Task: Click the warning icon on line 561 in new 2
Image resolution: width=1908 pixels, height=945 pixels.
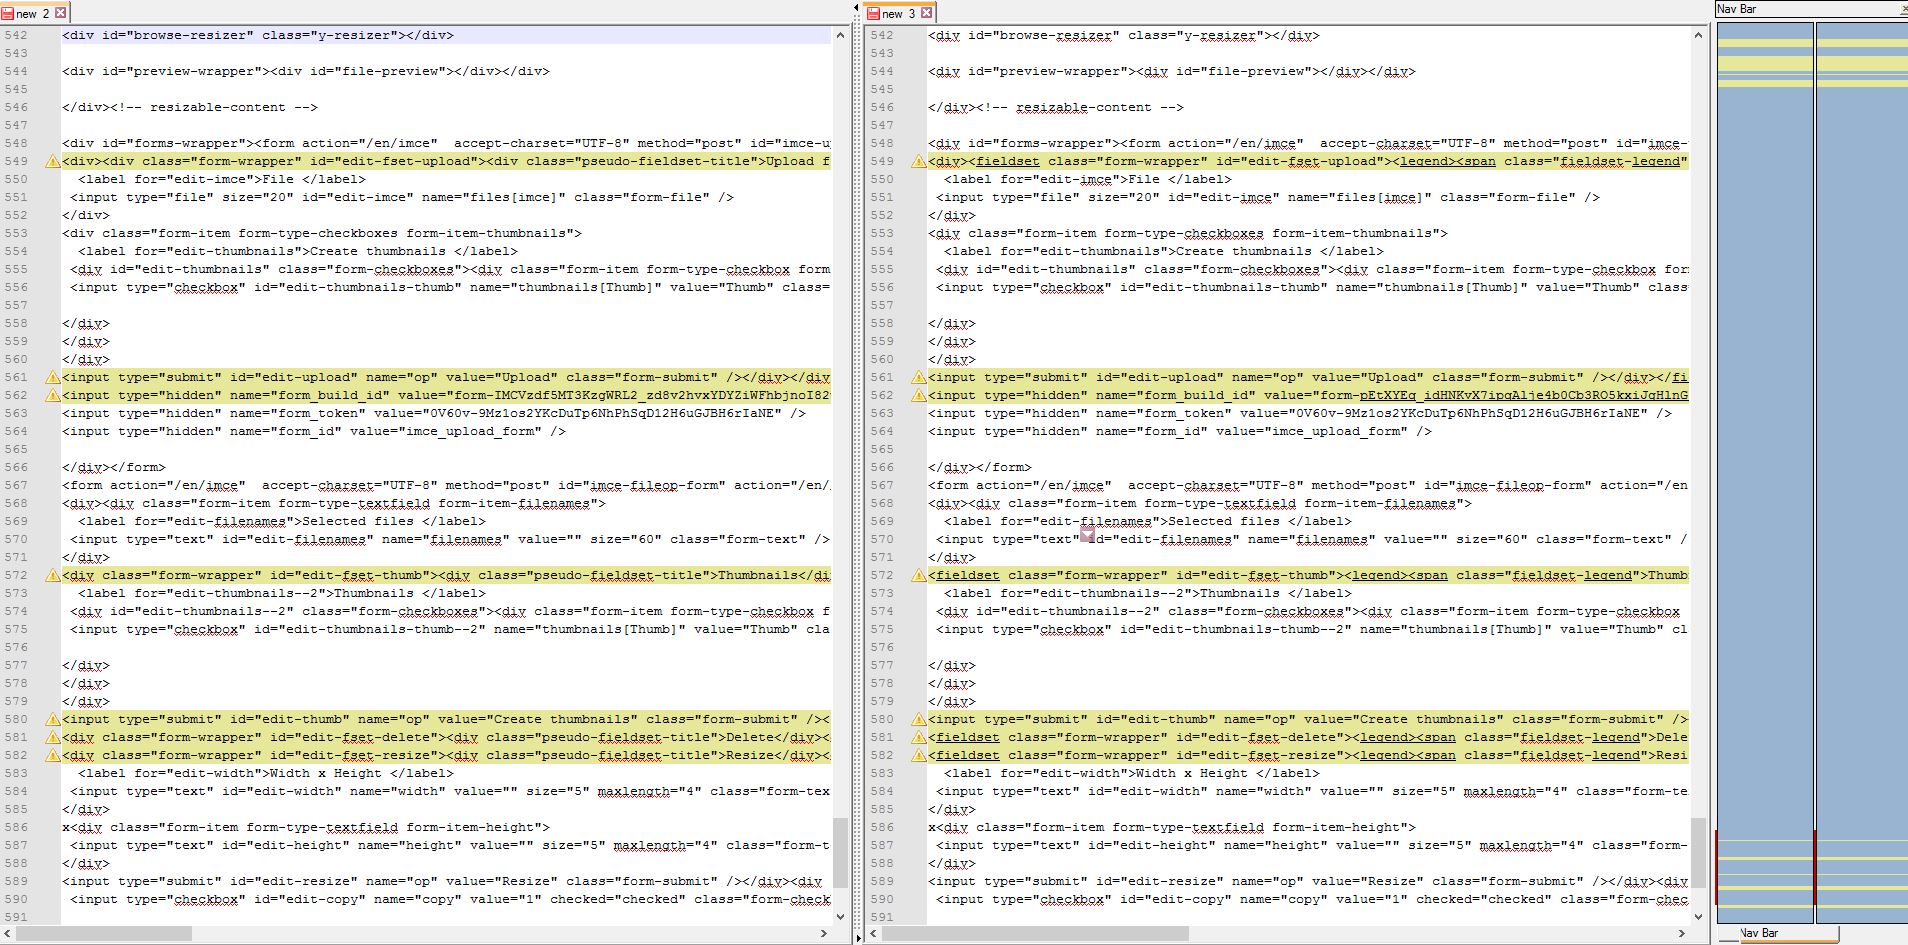Action: 52,377
